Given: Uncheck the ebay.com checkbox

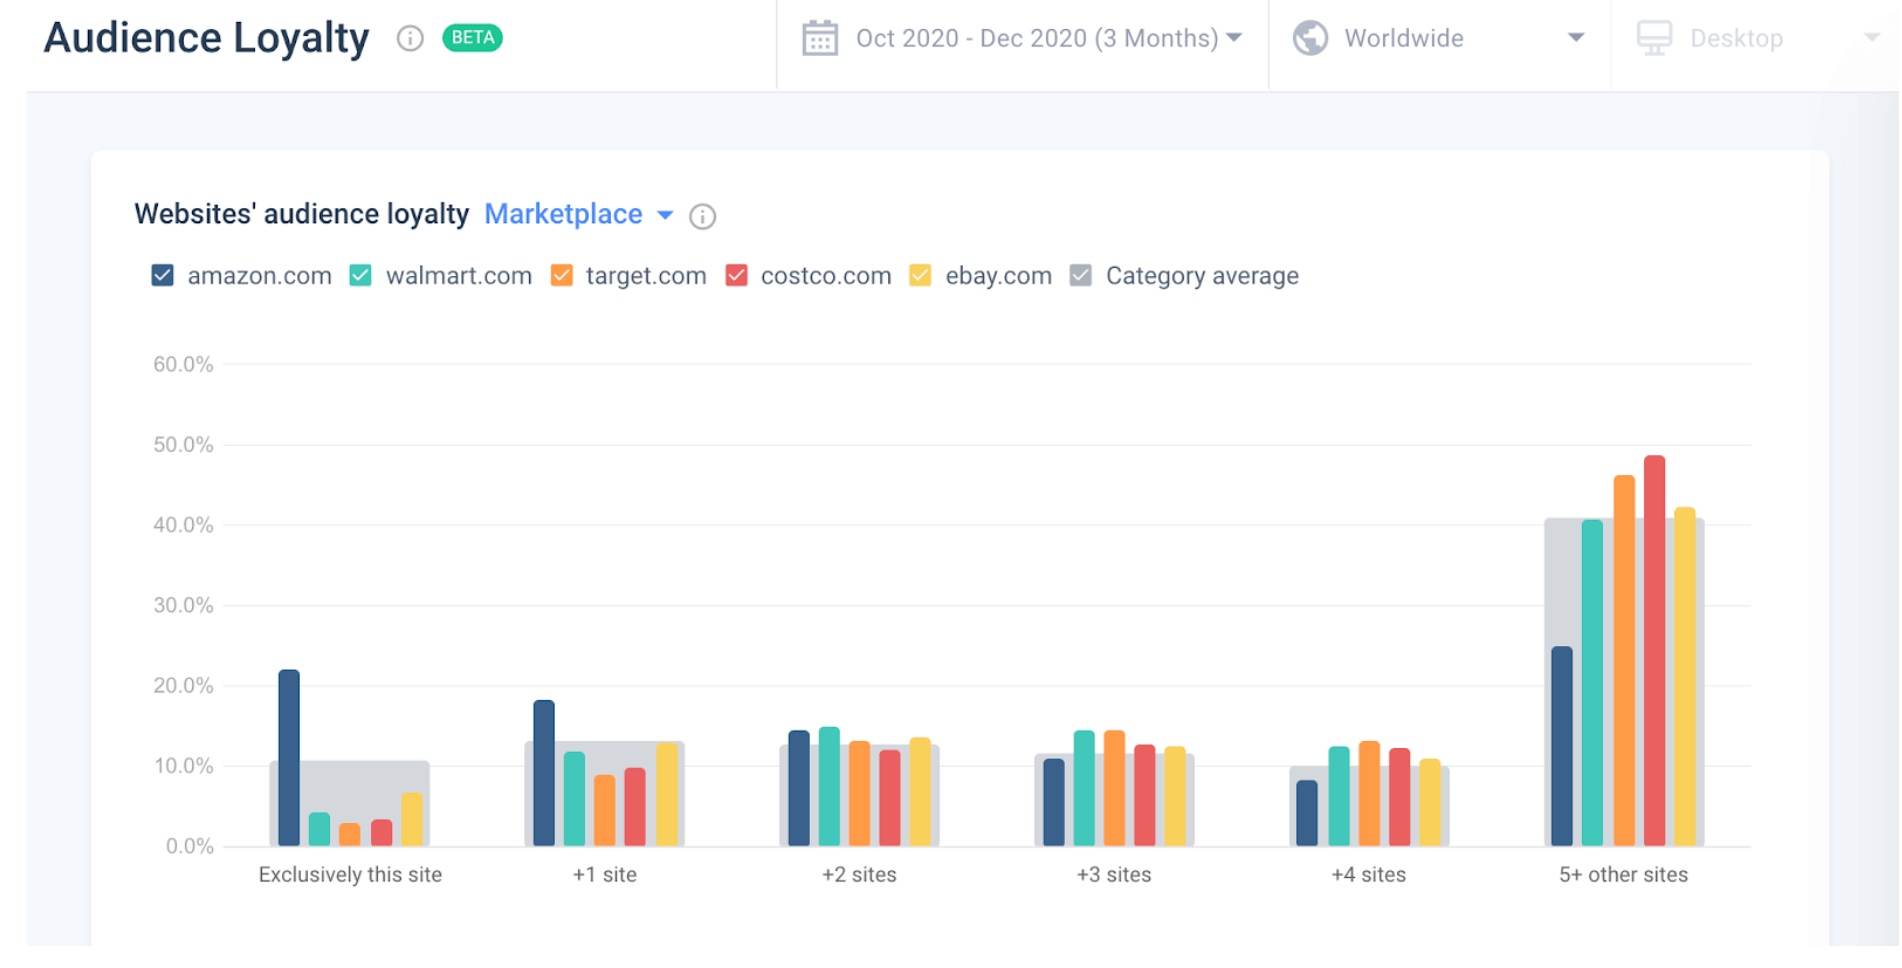Looking at the screenshot, I should (x=920, y=275).
